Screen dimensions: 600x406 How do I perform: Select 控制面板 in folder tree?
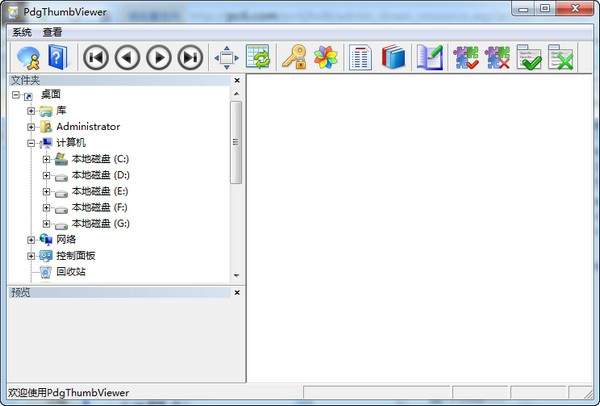click(76, 255)
